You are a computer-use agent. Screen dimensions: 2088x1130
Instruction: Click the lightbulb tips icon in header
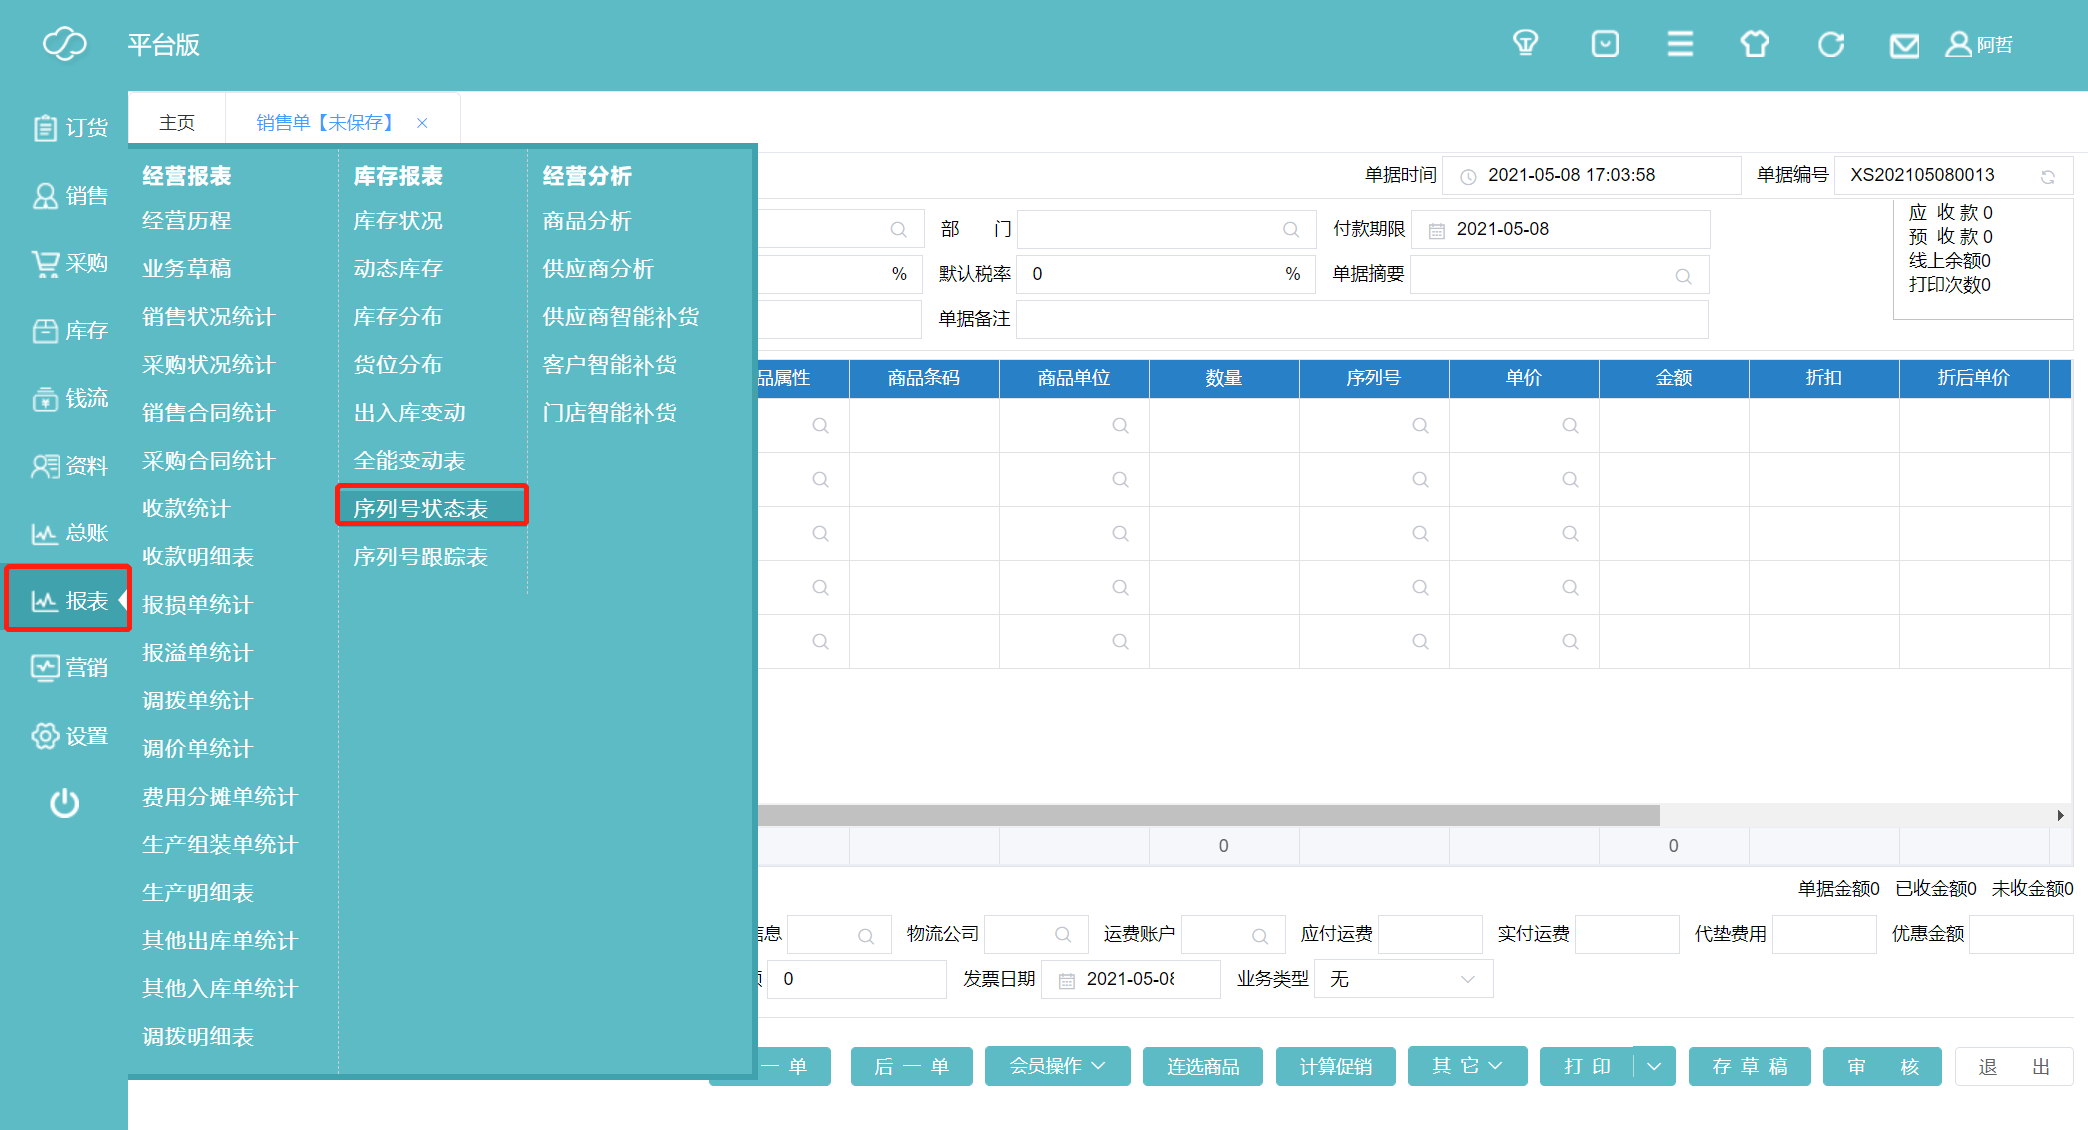pos(1525,44)
